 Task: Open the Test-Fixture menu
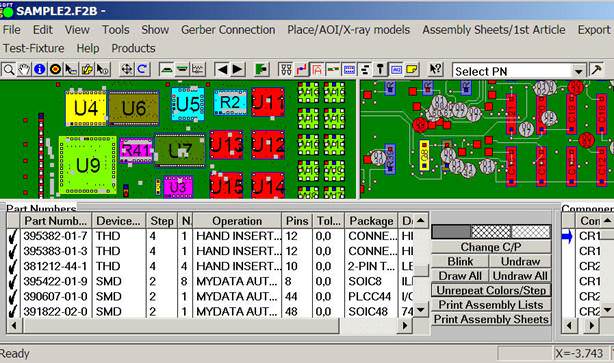34,48
